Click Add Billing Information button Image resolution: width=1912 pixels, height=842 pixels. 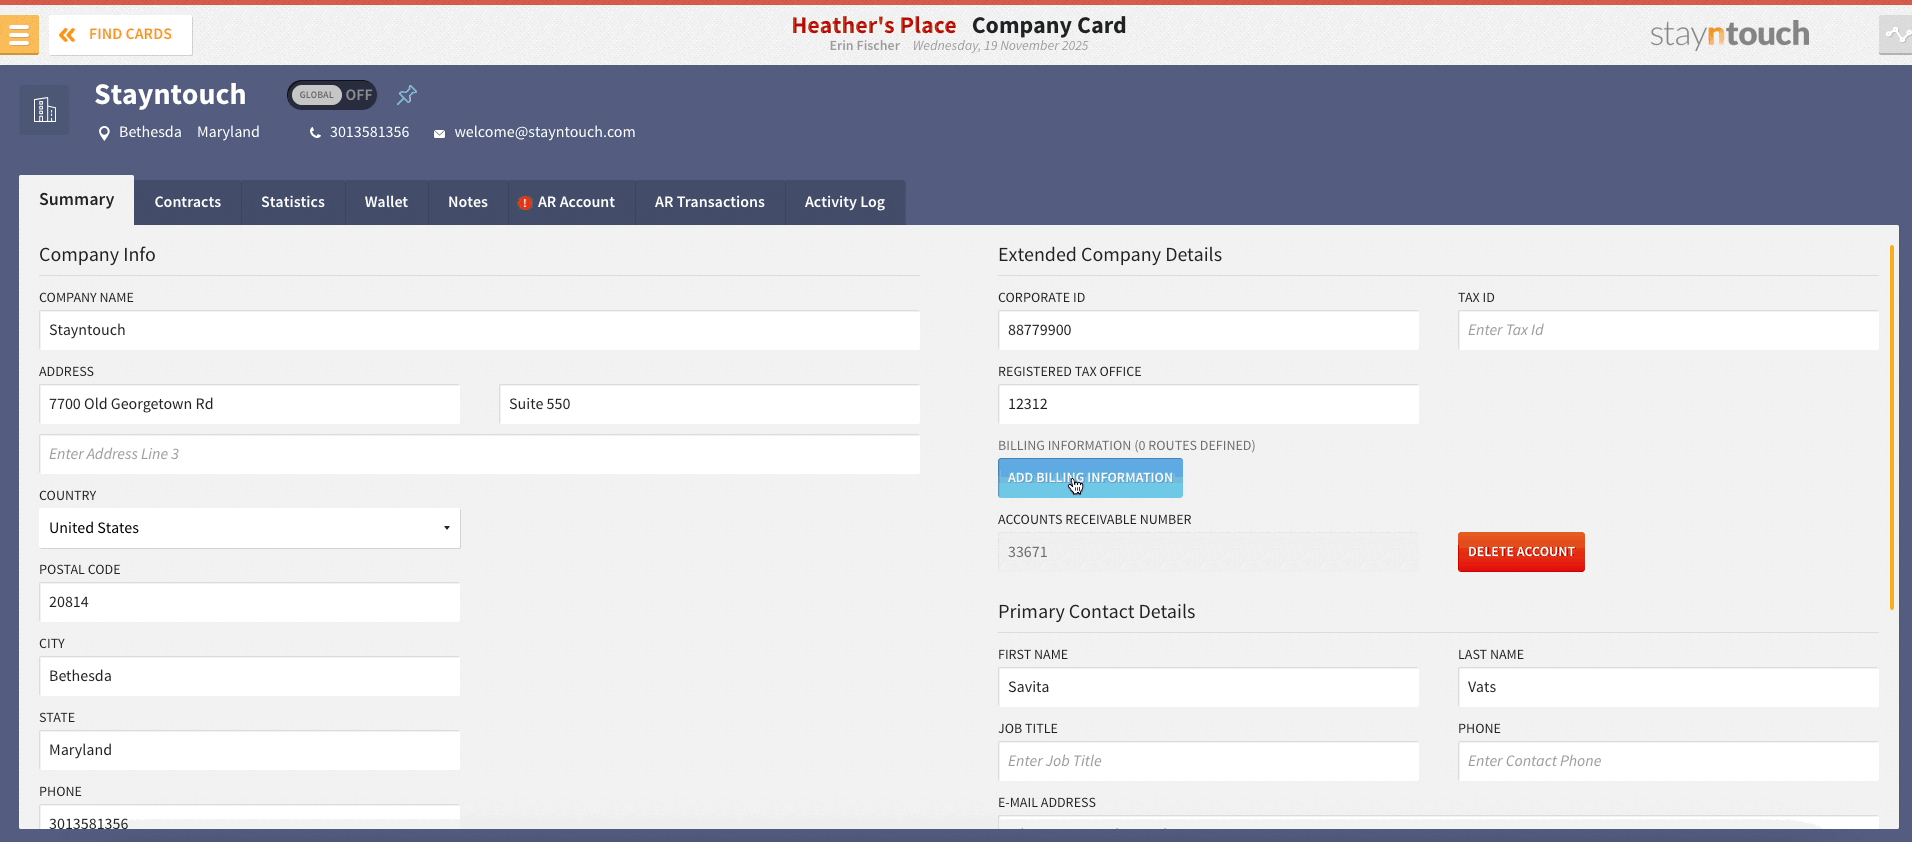[1090, 478]
